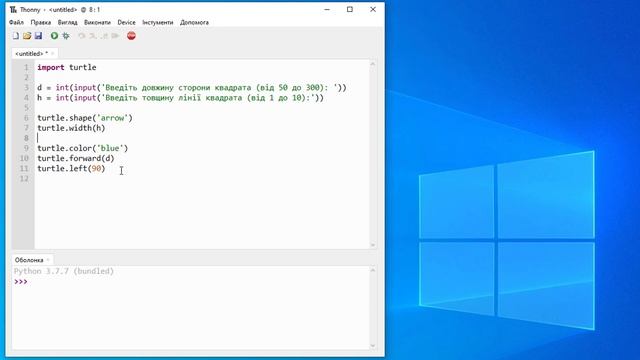640x360 pixels.
Task: Close the <untitled> editor tab
Action: click(x=53, y=53)
